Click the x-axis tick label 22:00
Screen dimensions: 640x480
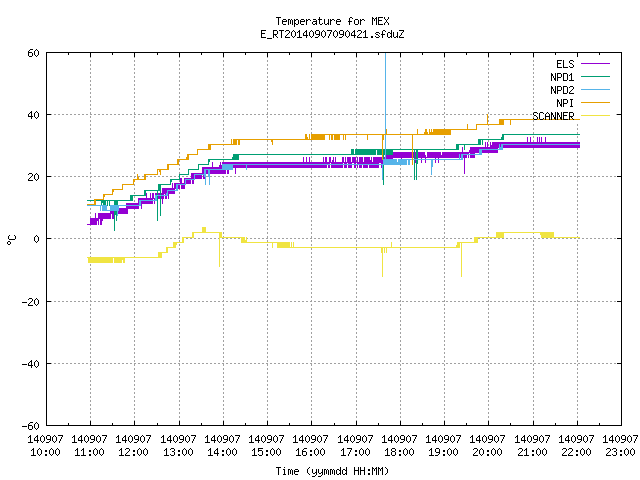(577, 452)
